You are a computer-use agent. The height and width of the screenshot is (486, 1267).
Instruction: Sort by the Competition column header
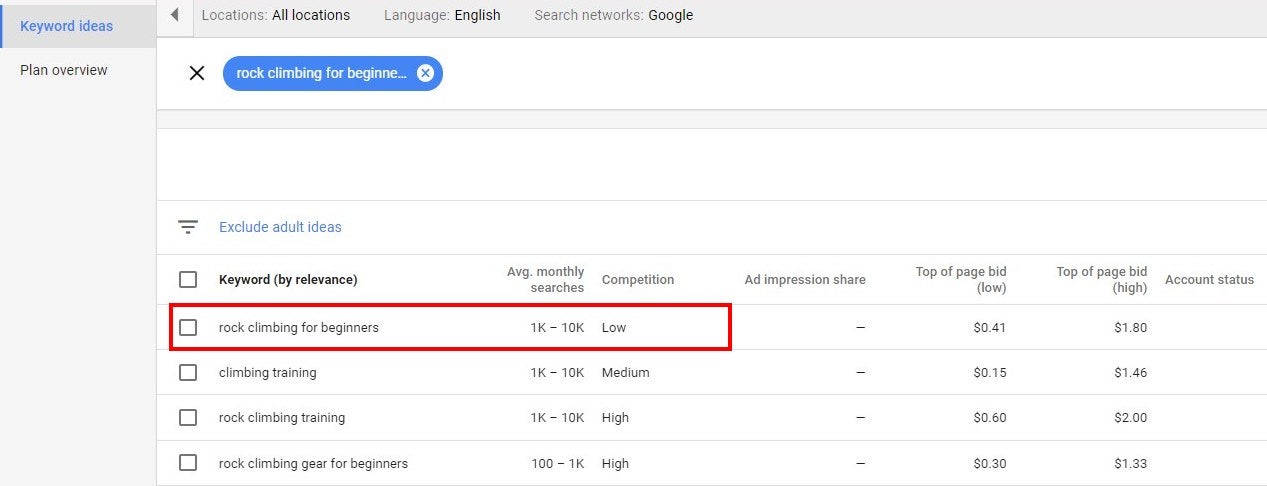[x=638, y=280]
